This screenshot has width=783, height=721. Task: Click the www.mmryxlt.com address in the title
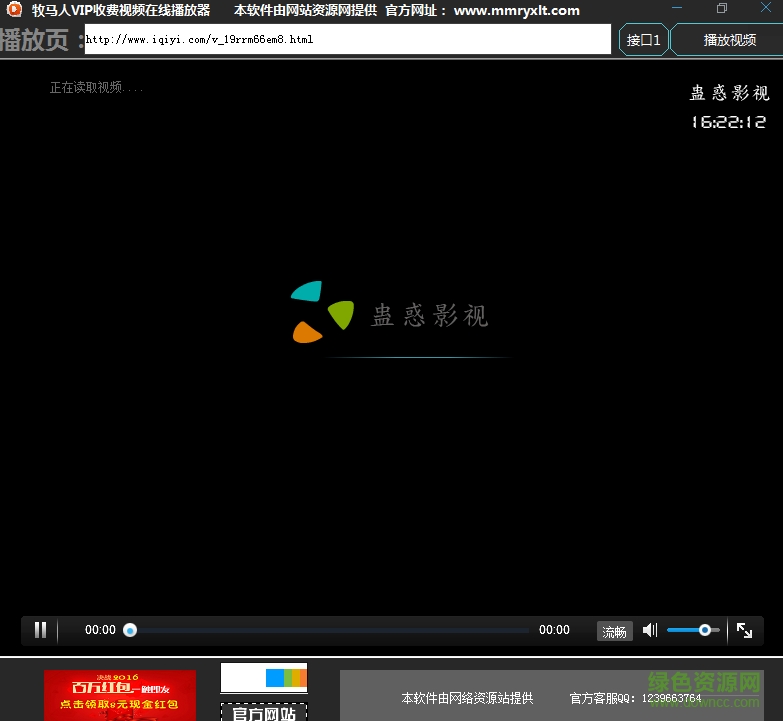[x=516, y=10]
